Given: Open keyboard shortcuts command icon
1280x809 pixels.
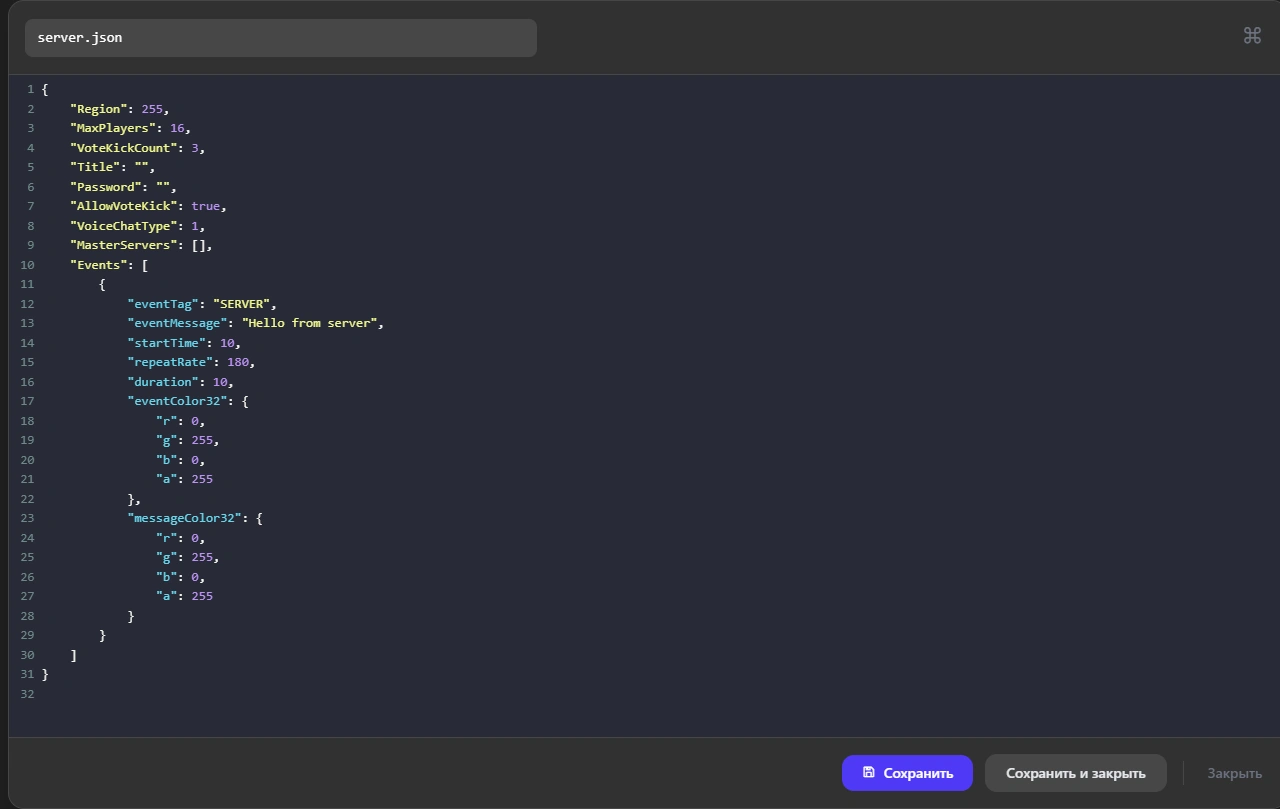Looking at the screenshot, I should 1252,36.
